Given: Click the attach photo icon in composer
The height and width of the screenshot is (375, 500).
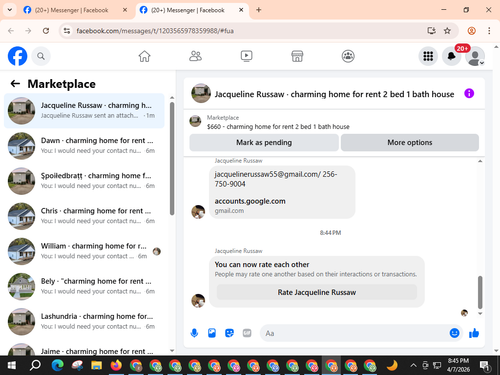Looking at the screenshot, I should click(x=212, y=333).
